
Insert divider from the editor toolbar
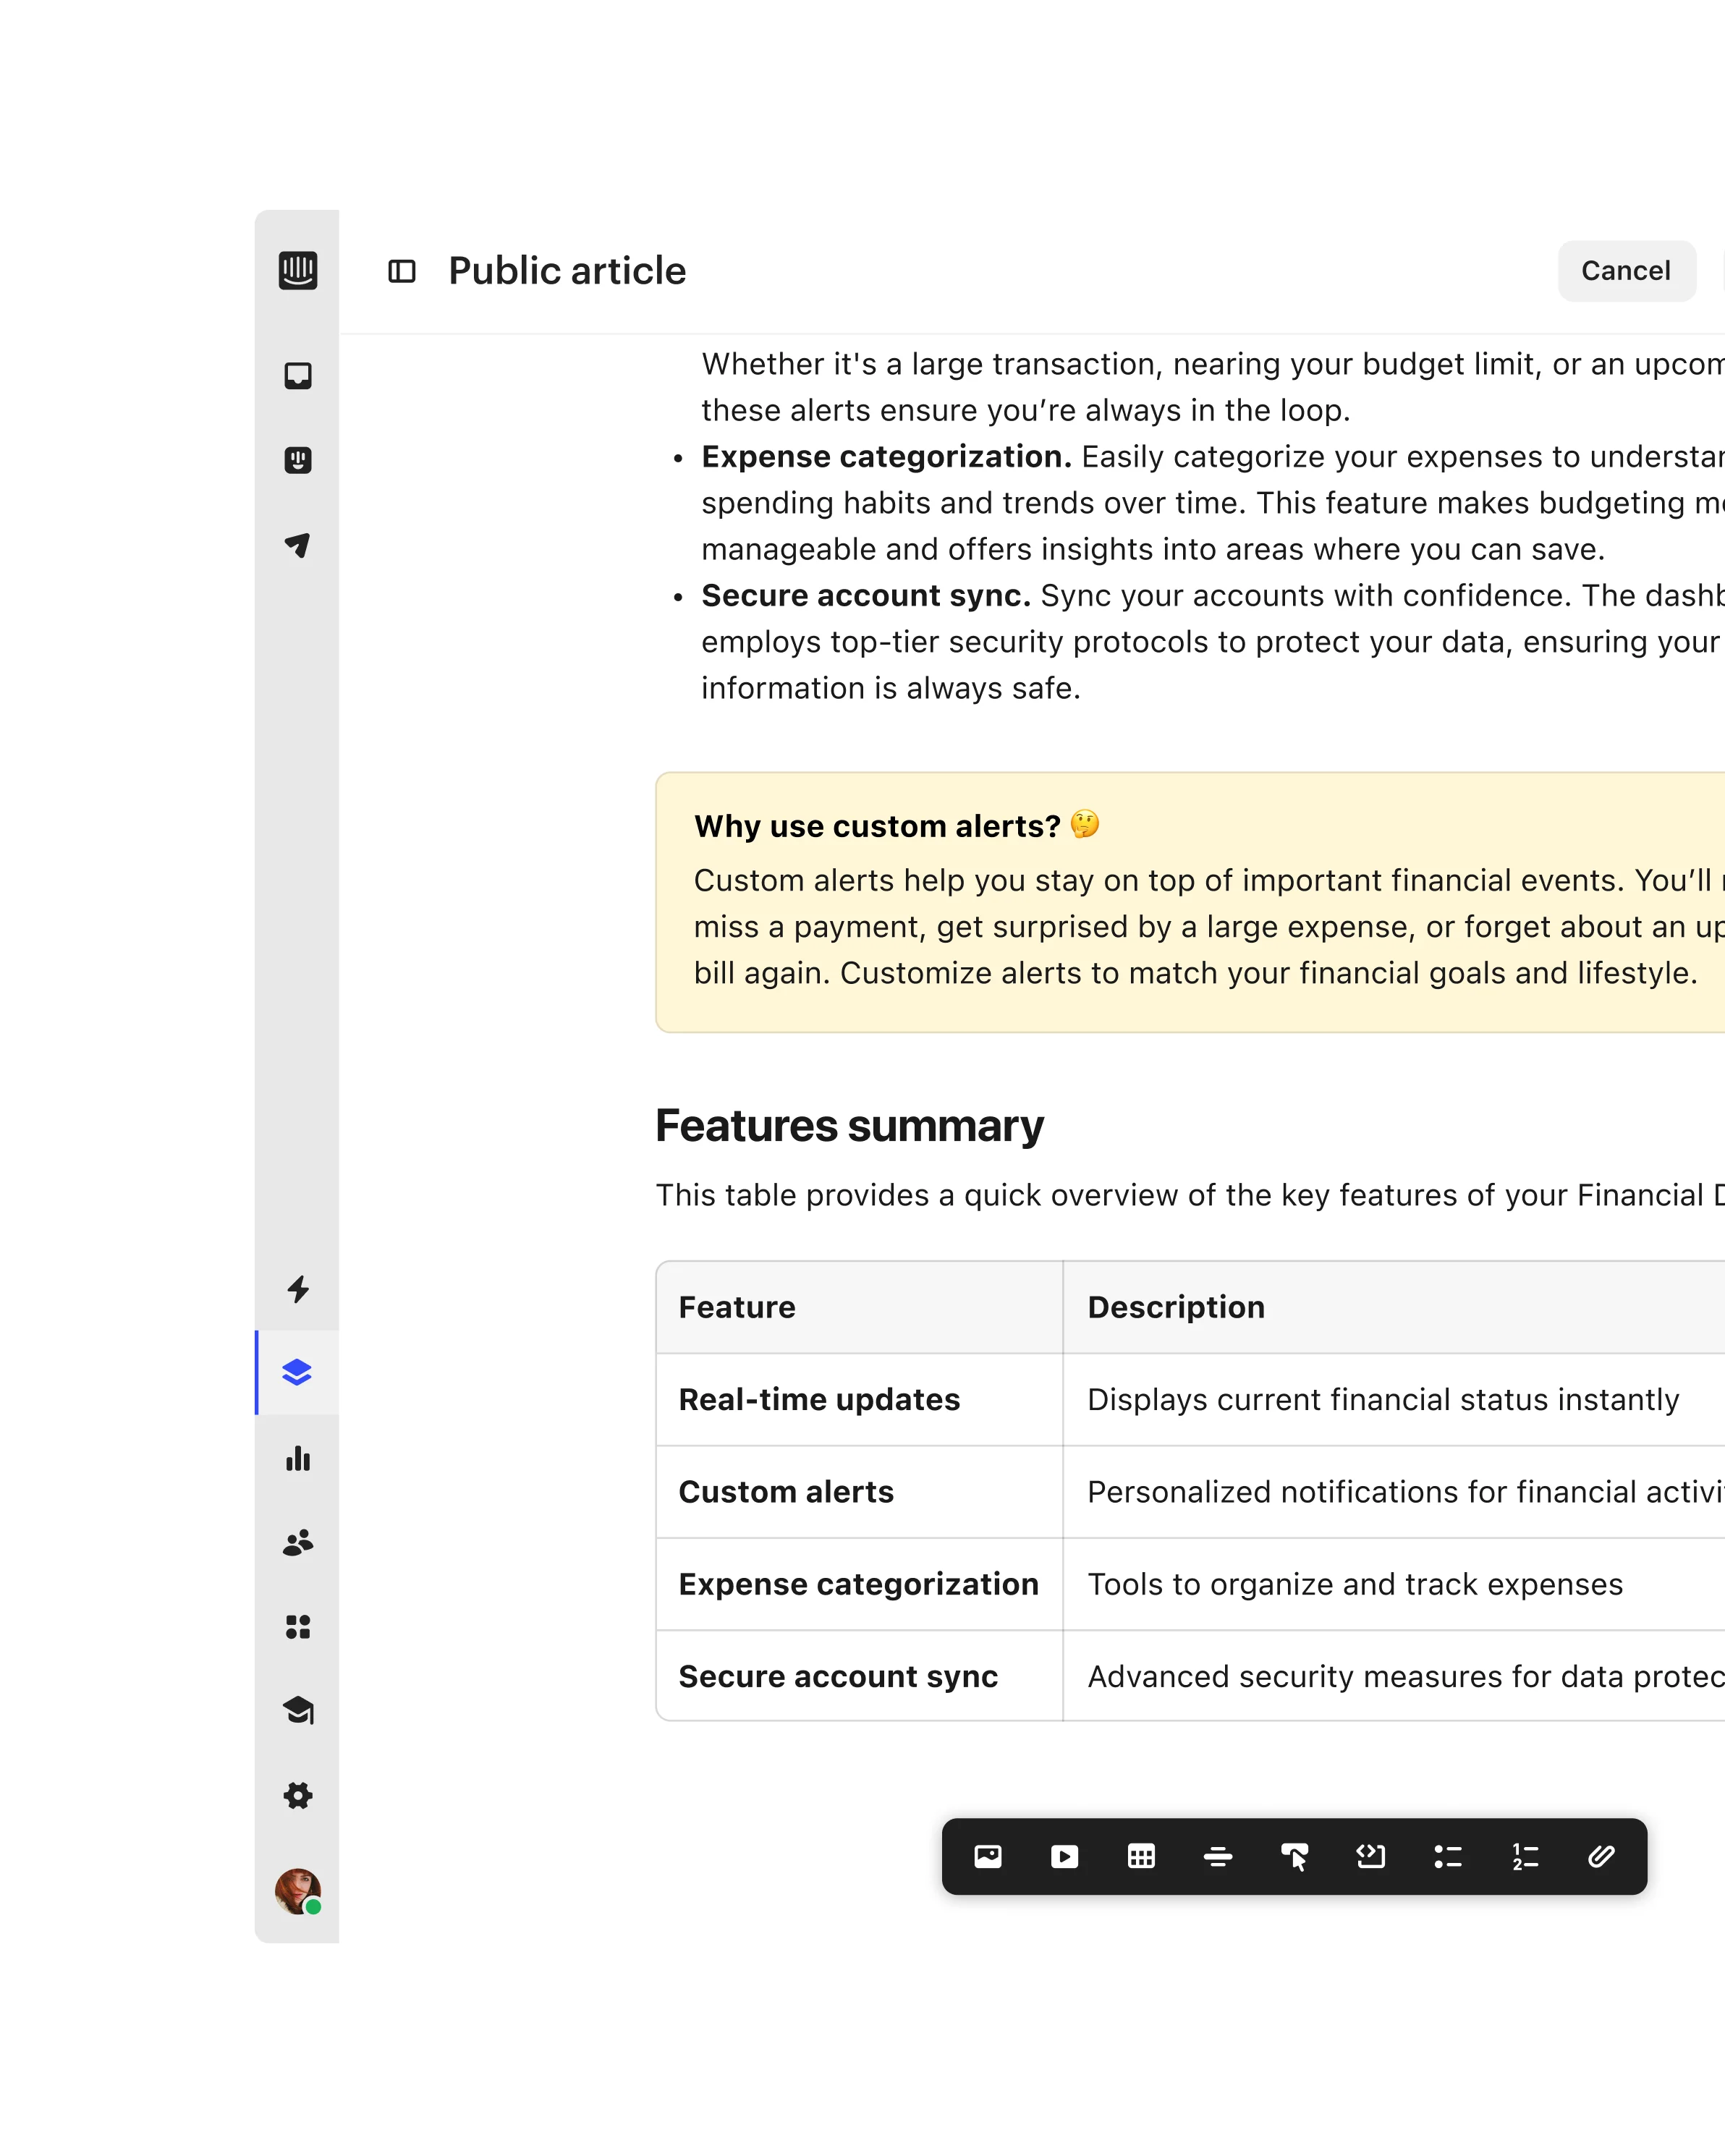pos(1218,1857)
